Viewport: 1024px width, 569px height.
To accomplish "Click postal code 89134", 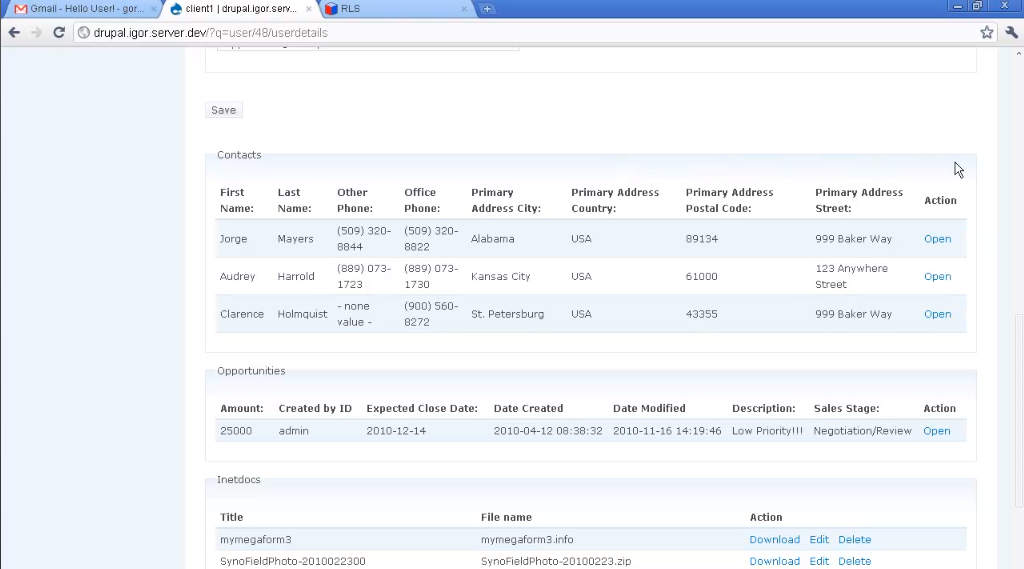I will [x=701, y=238].
